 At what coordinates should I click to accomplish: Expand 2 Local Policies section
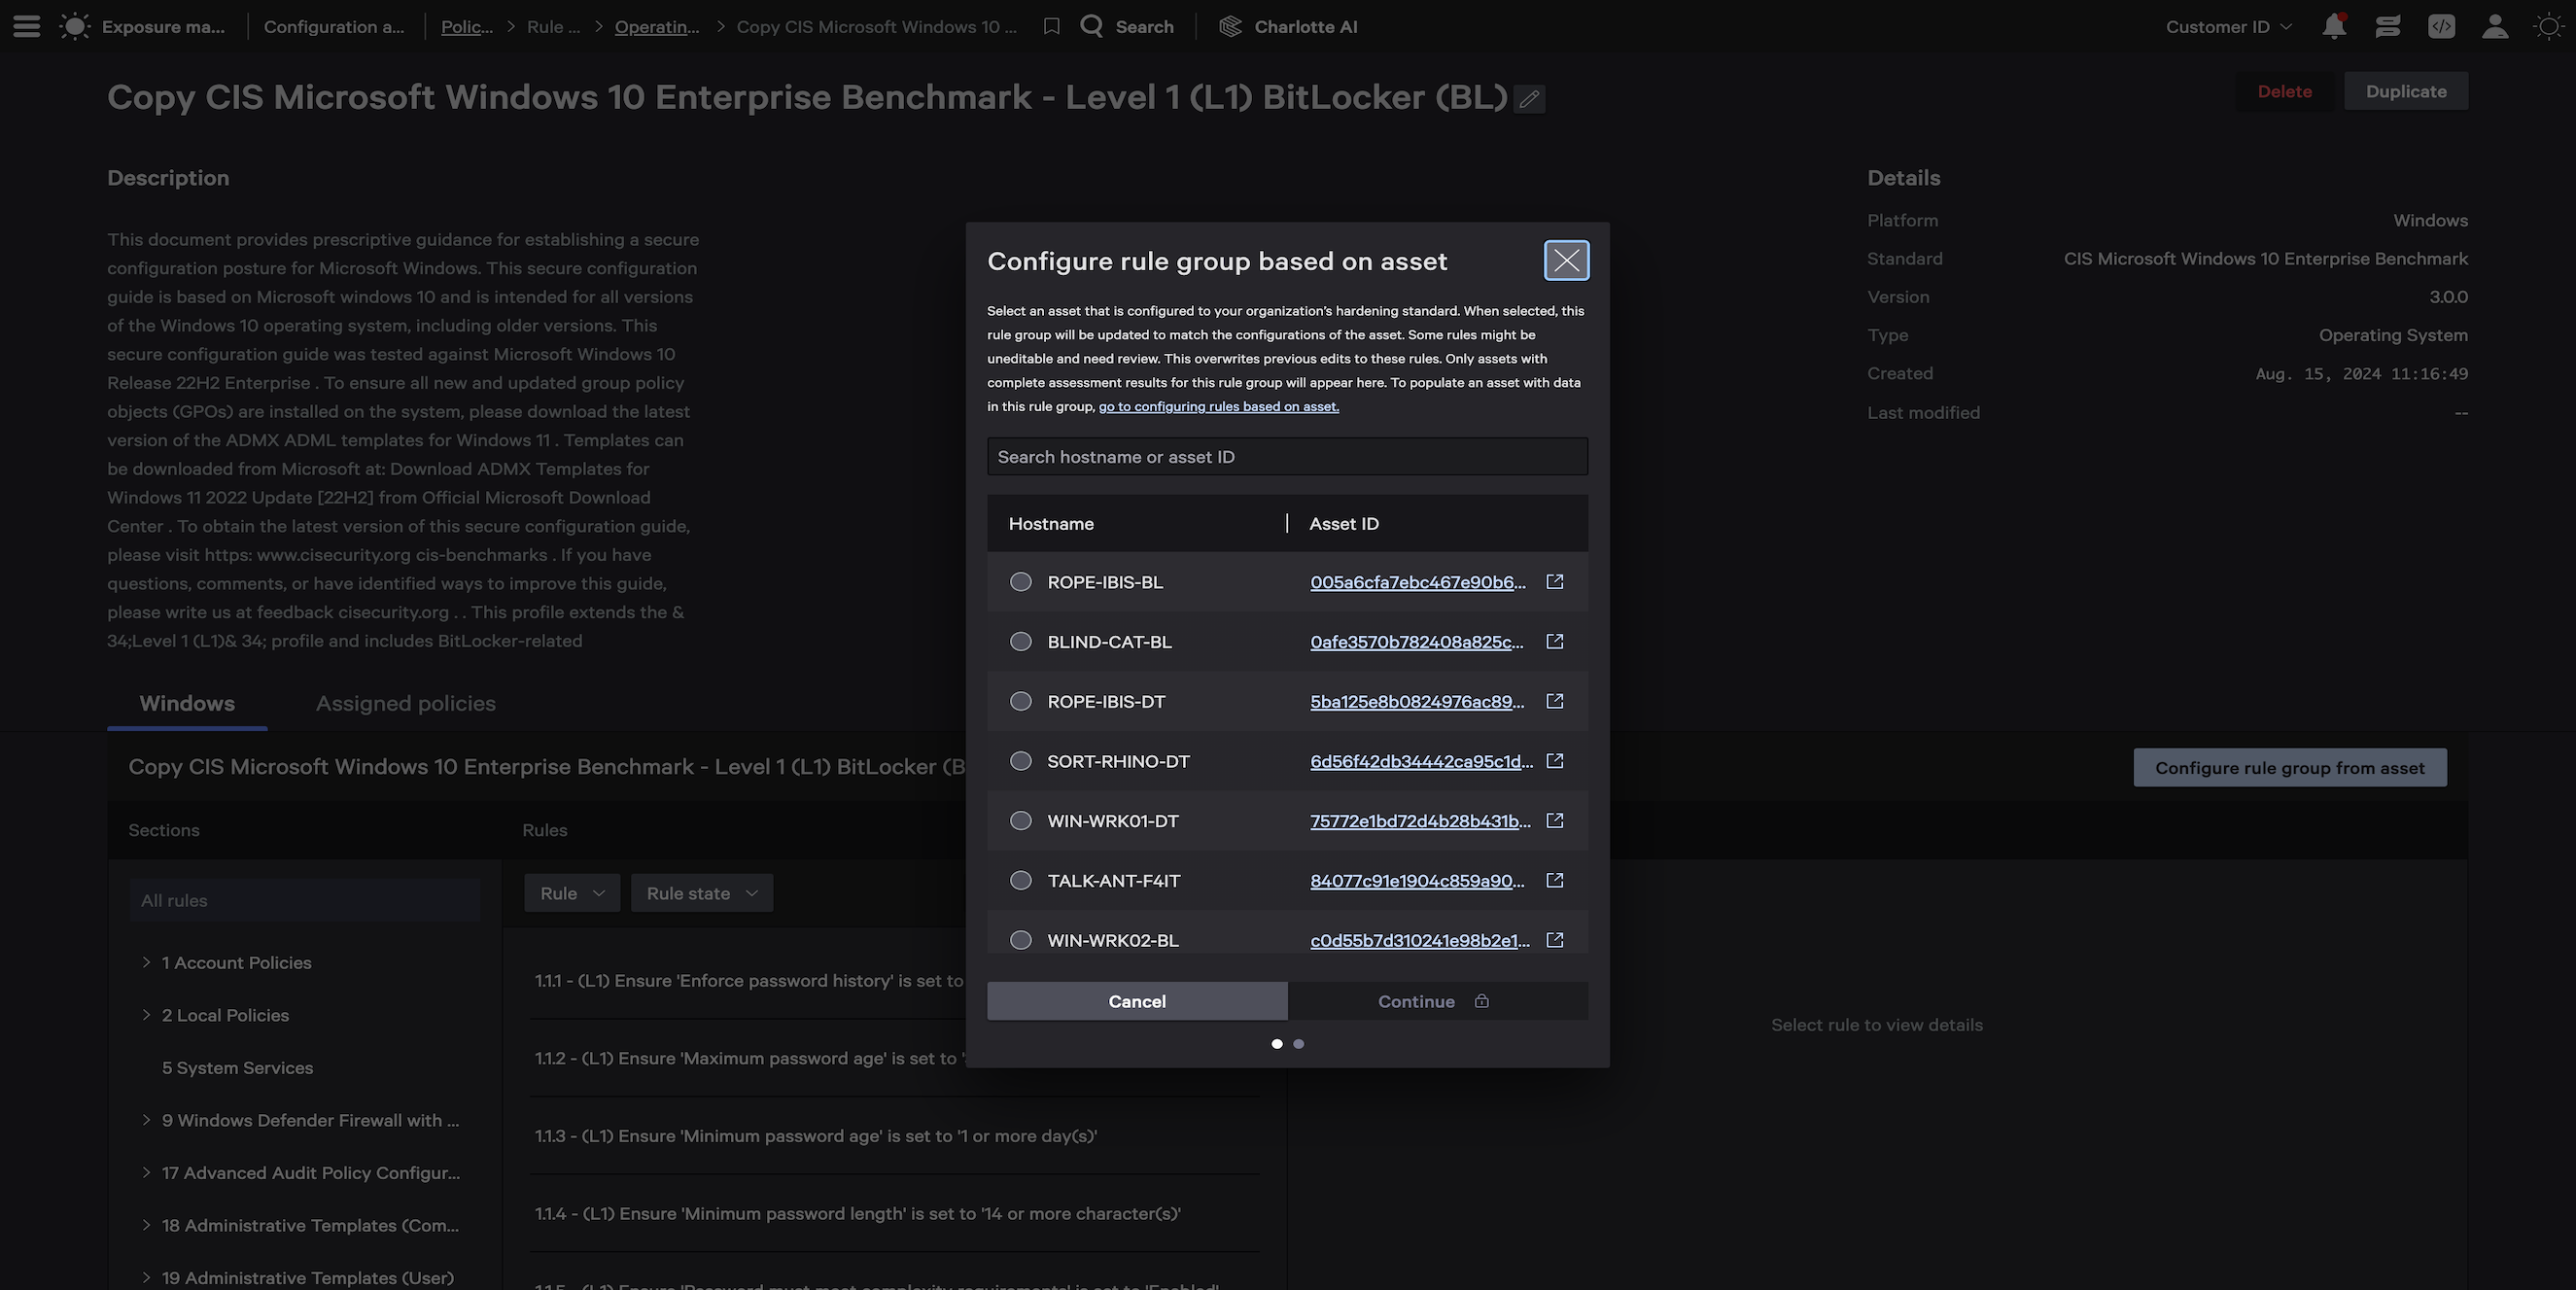146,1015
